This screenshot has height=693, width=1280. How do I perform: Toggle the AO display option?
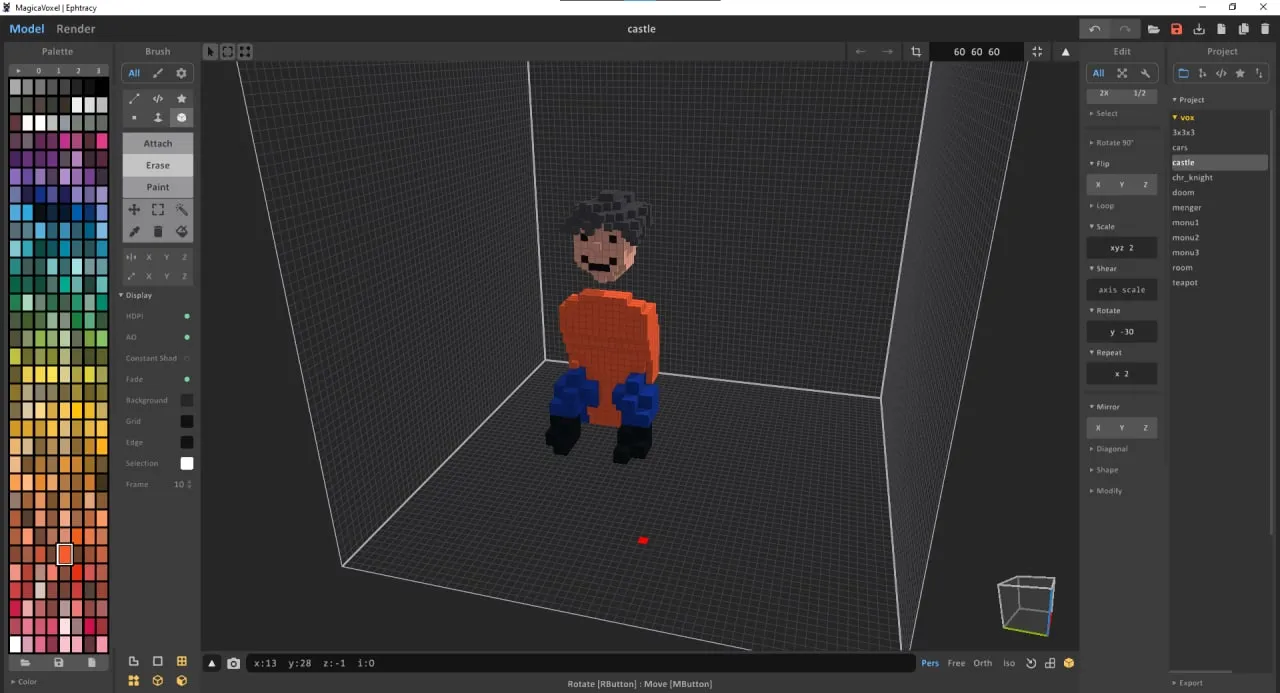(x=187, y=337)
